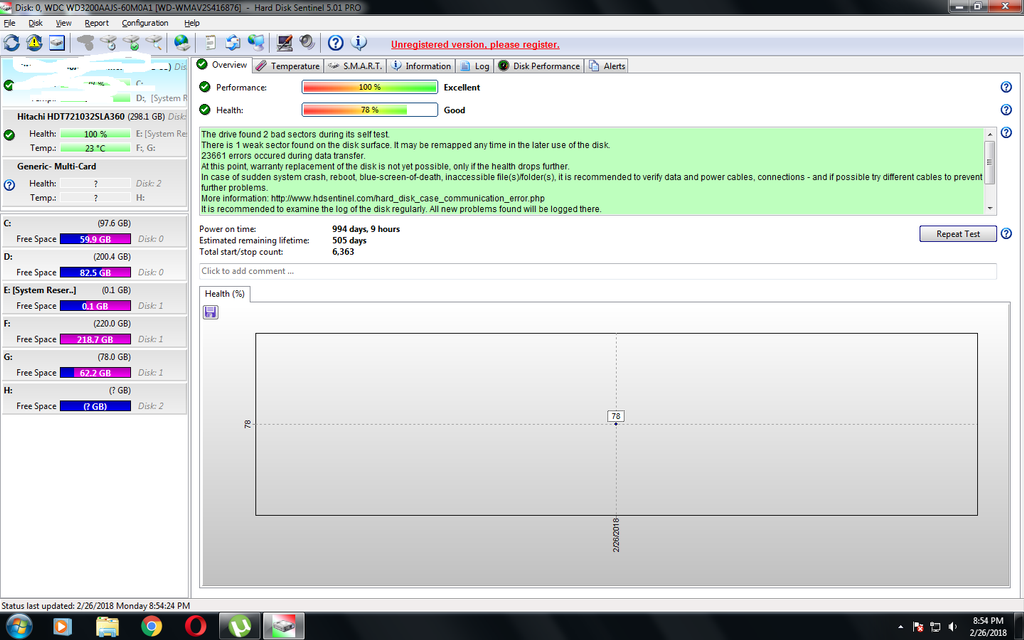This screenshot has width=1024, height=640.
Task: Click the green check status icon of Hitachi disk
Action: tap(9, 135)
